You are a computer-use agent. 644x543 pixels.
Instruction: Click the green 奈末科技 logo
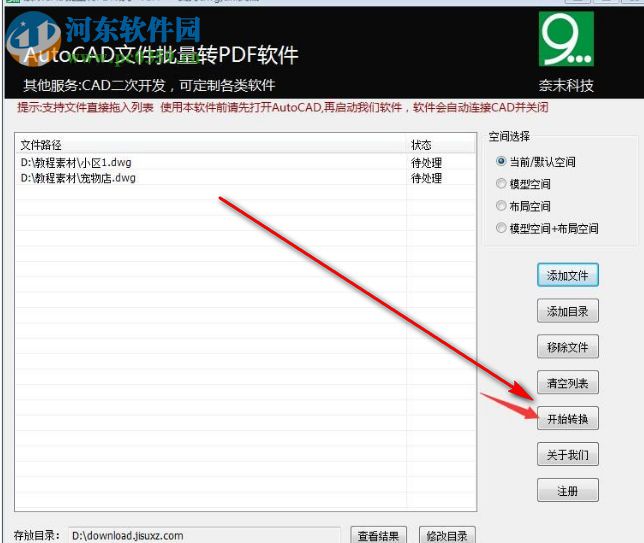tap(566, 39)
